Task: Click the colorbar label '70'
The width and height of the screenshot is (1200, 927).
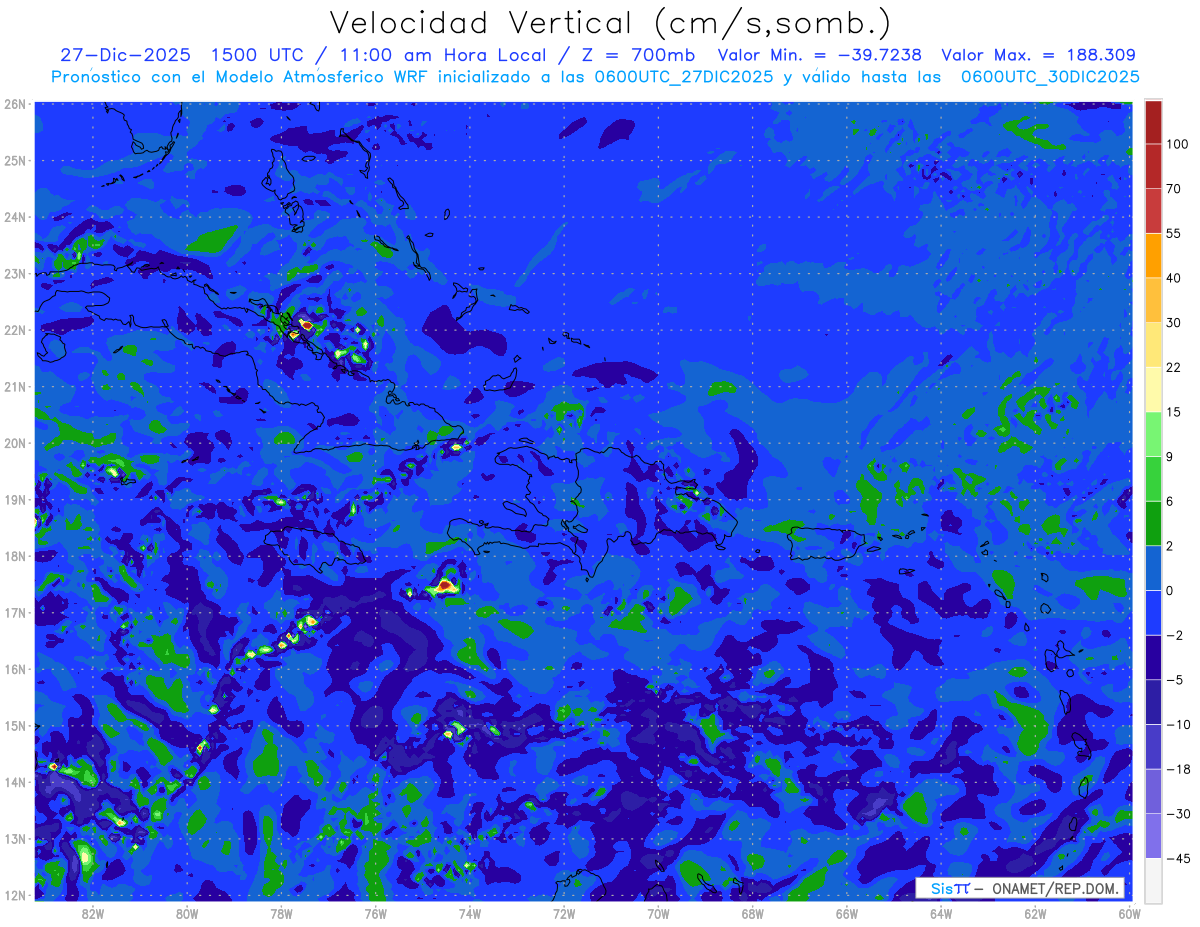Action: [x=1174, y=188]
